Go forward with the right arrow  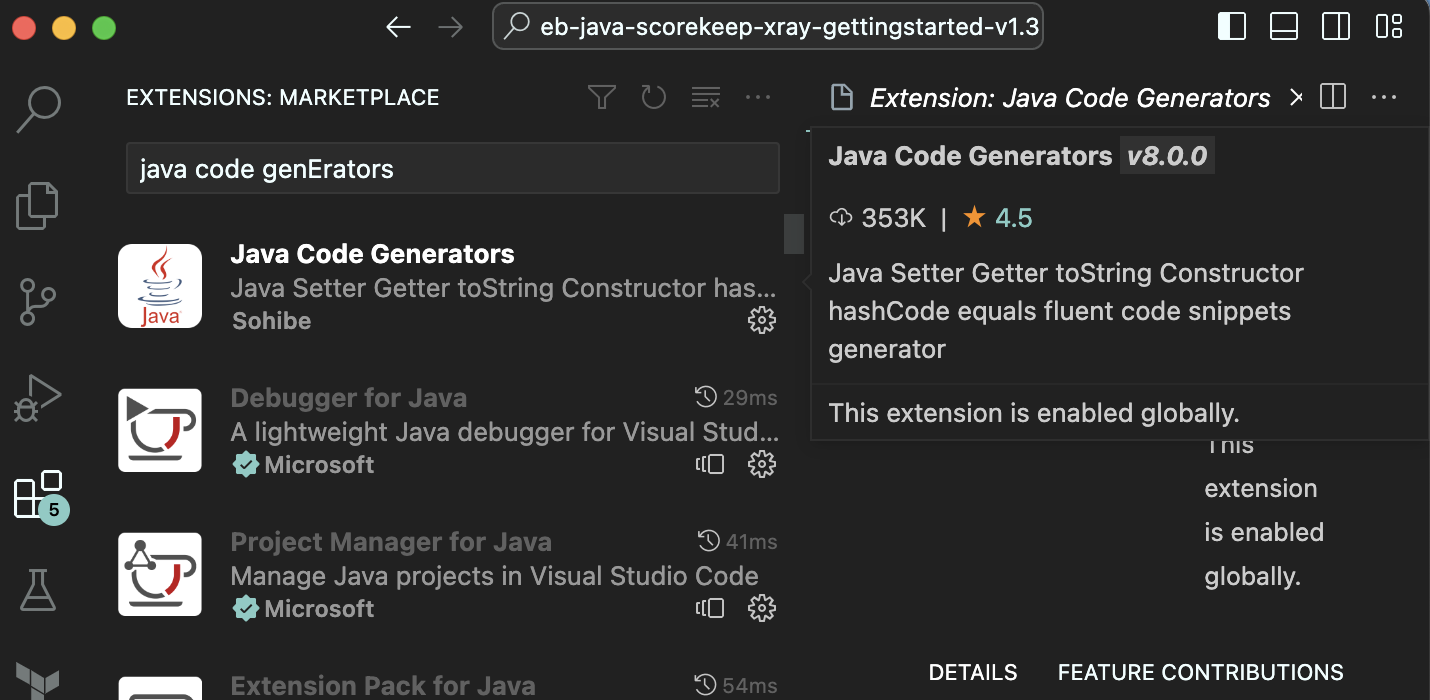pyautogui.click(x=451, y=27)
